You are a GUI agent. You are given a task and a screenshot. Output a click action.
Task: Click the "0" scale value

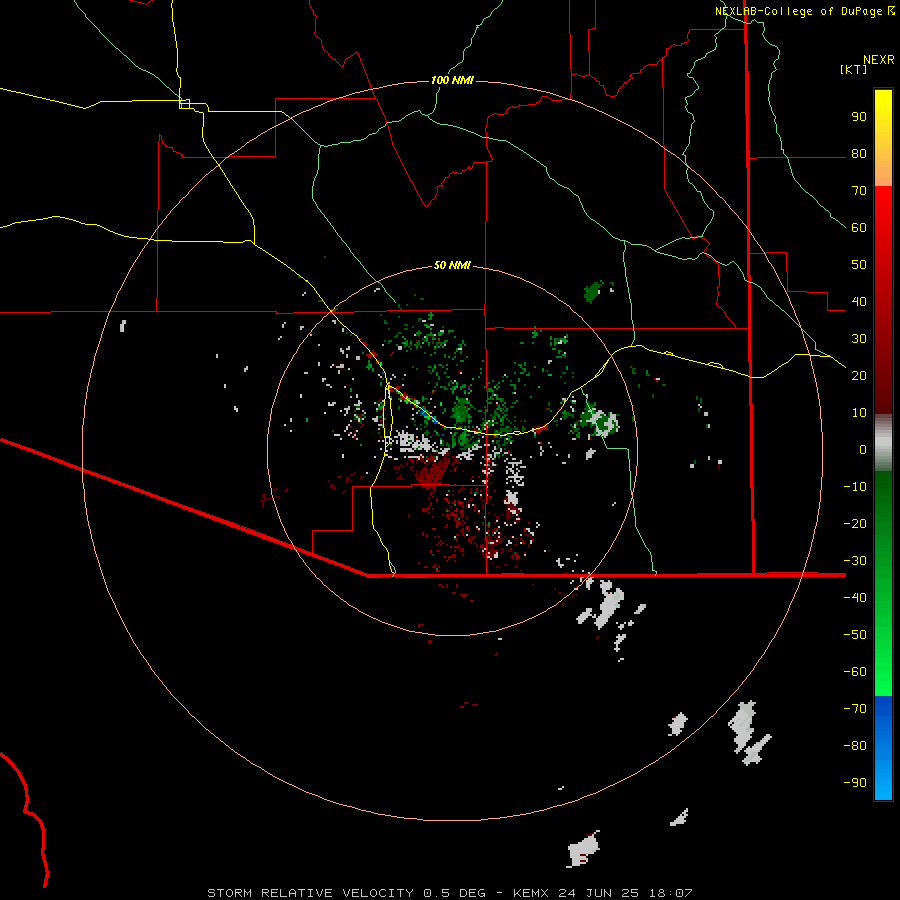pyautogui.click(x=863, y=450)
